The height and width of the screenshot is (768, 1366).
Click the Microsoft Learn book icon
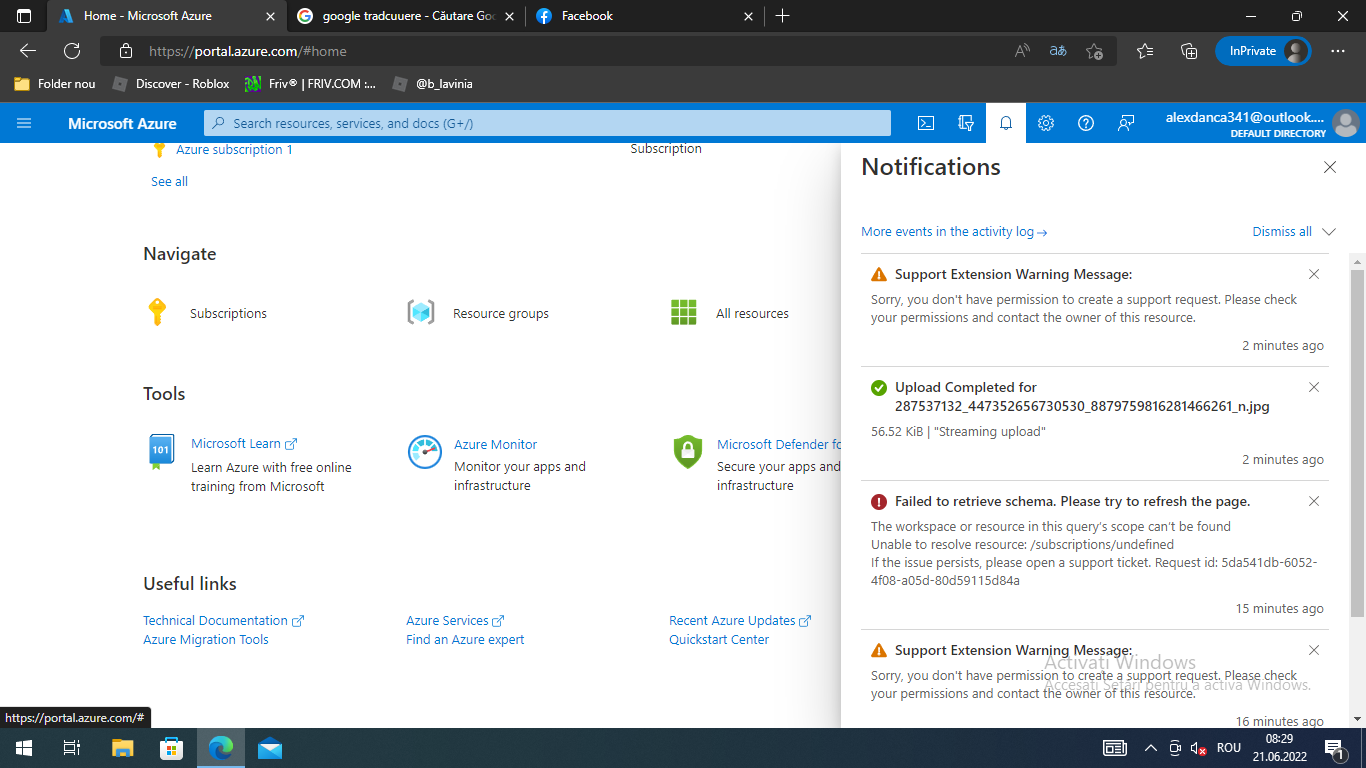pyautogui.click(x=161, y=452)
